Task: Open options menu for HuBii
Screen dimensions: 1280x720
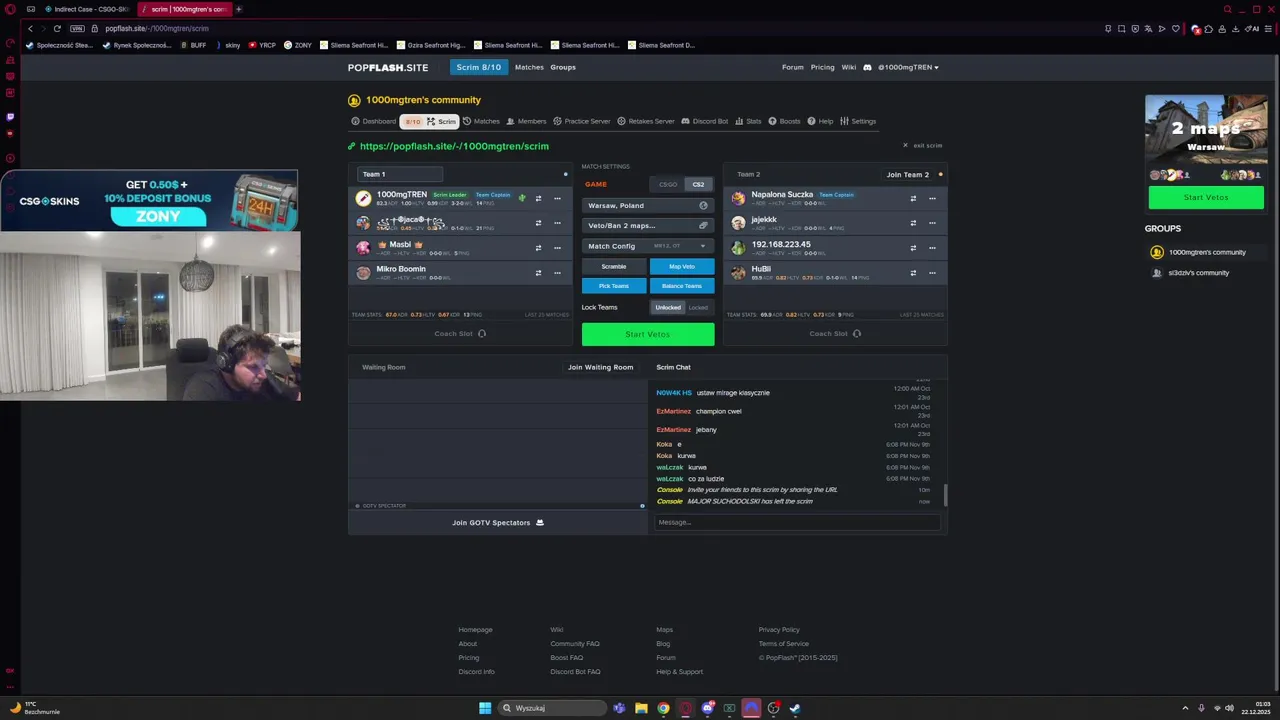Action: [x=932, y=273]
